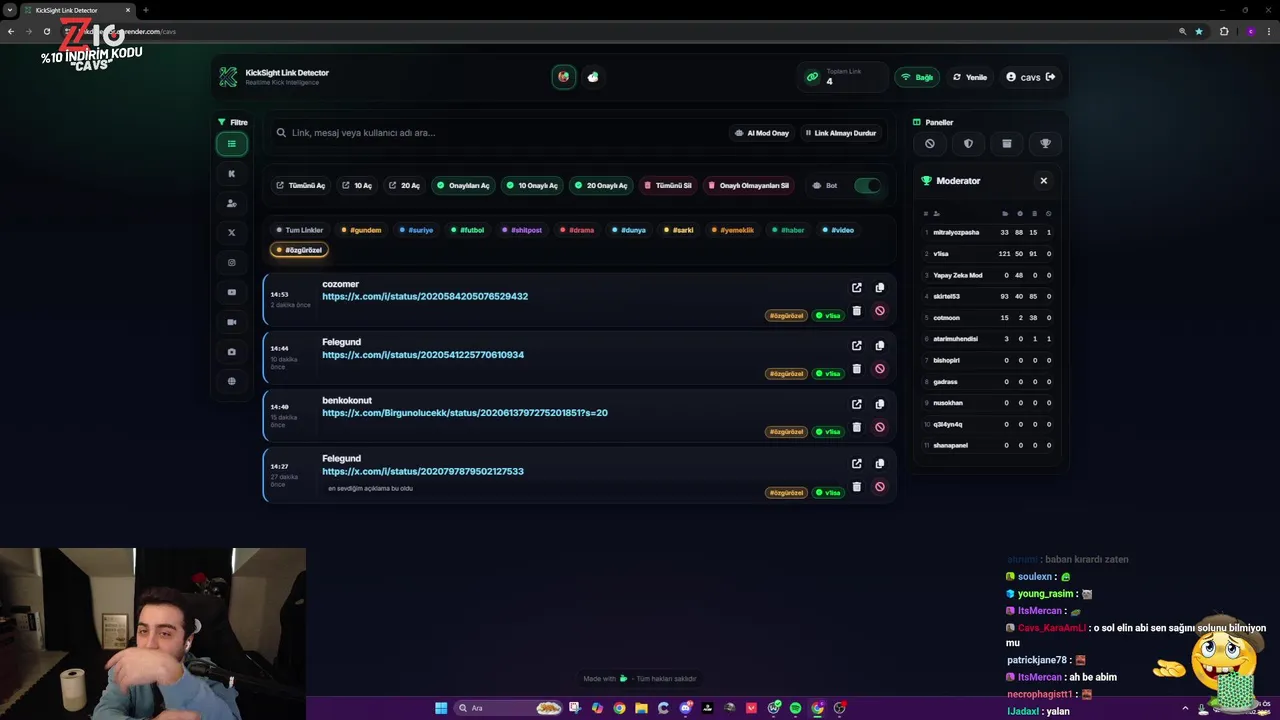Open the user filter icon in sidebar
Screen dimensions: 1280x720
[231, 203]
